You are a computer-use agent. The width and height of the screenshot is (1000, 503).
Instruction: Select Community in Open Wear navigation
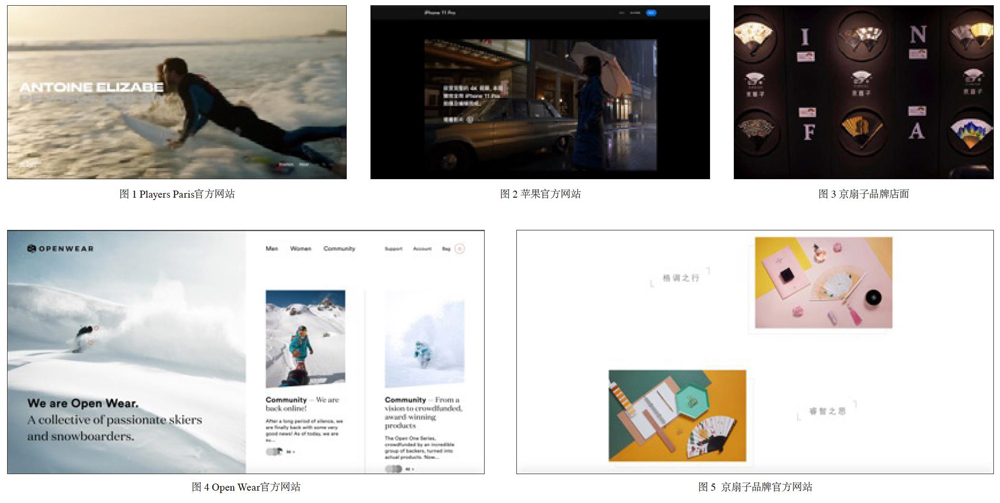coord(339,249)
